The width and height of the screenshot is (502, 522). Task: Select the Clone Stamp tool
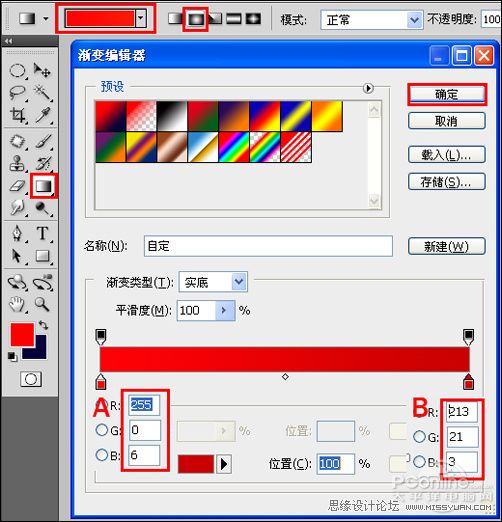(17, 163)
